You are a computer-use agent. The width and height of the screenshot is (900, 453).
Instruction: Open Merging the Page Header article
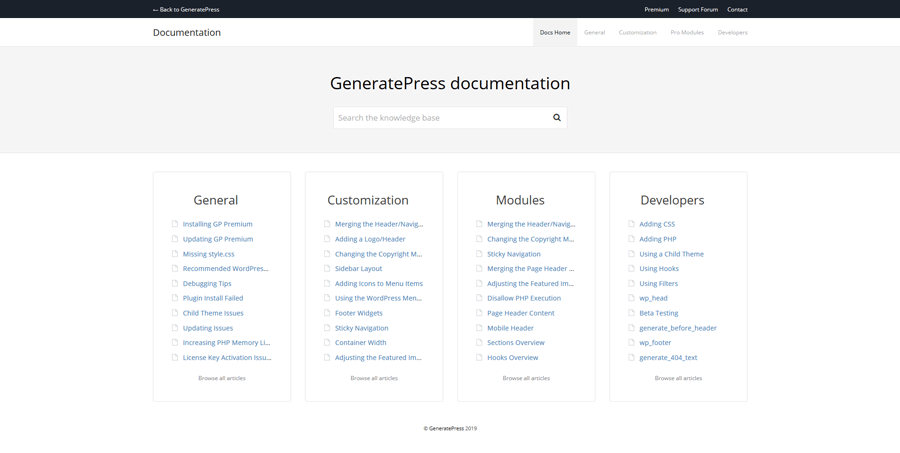(531, 268)
